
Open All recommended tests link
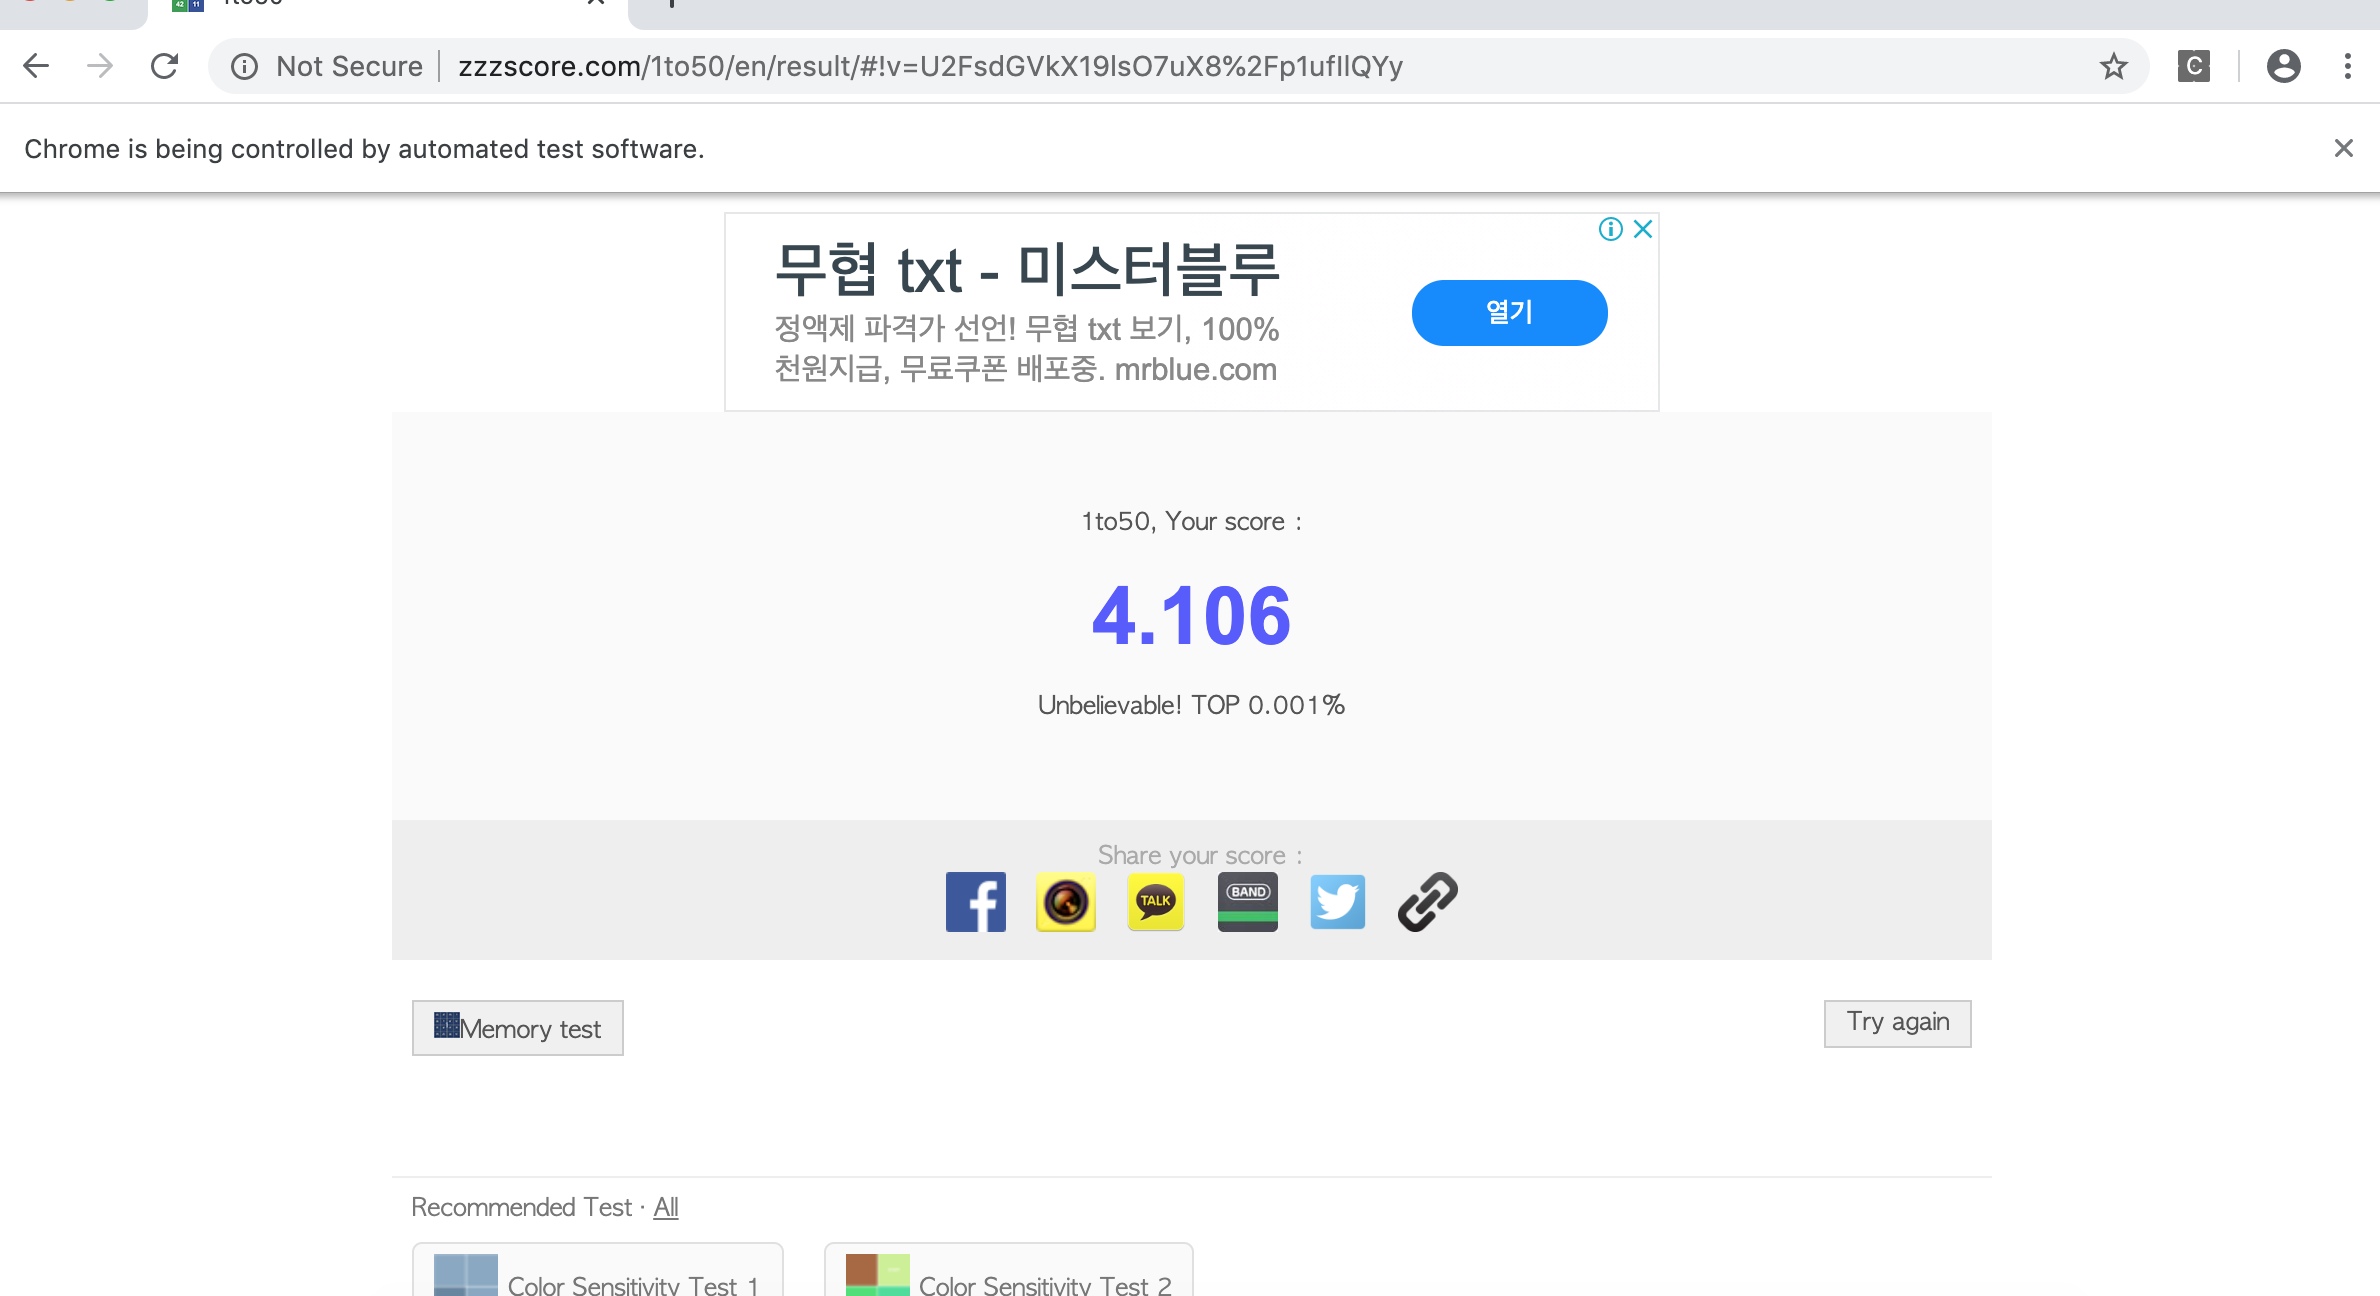666,1207
